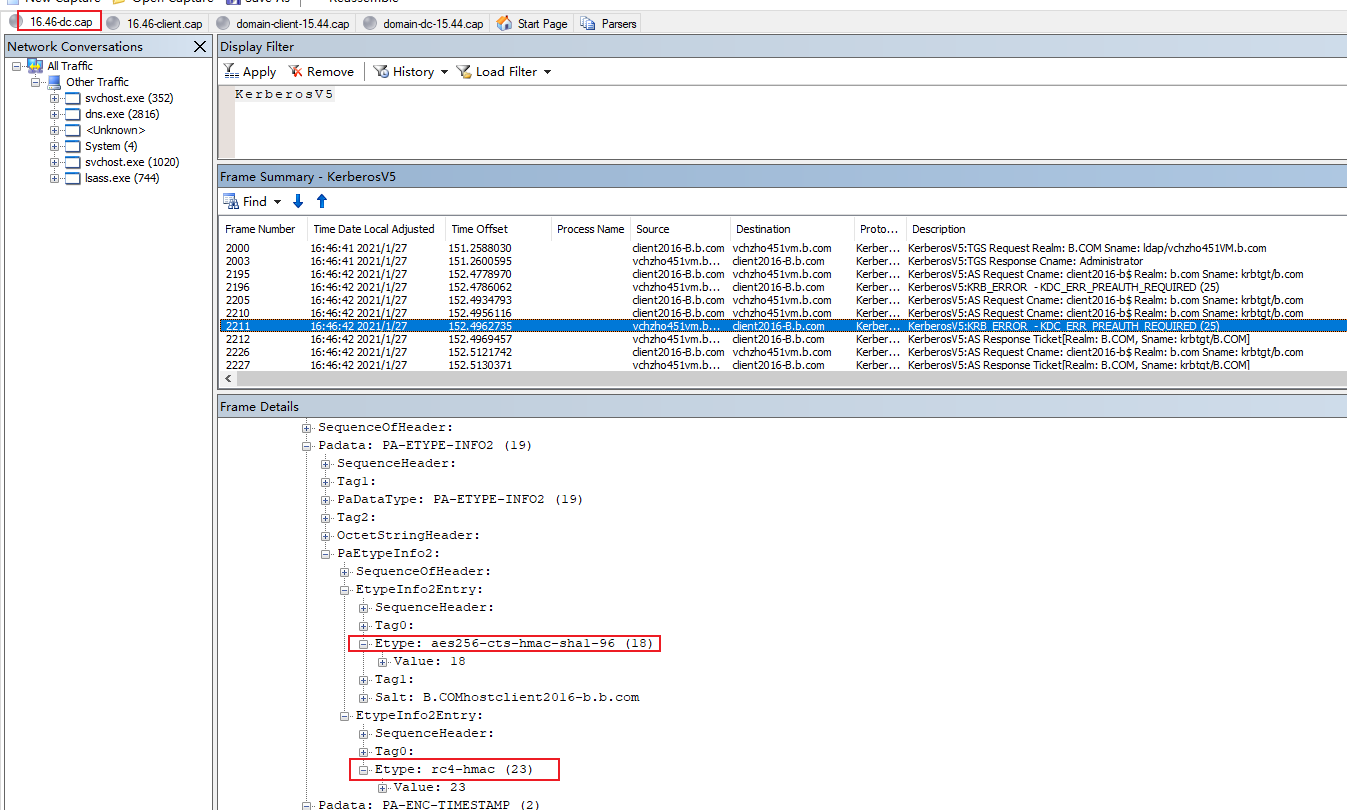1347x810 pixels.
Task: Click the System (4) process icon
Action: point(72,146)
